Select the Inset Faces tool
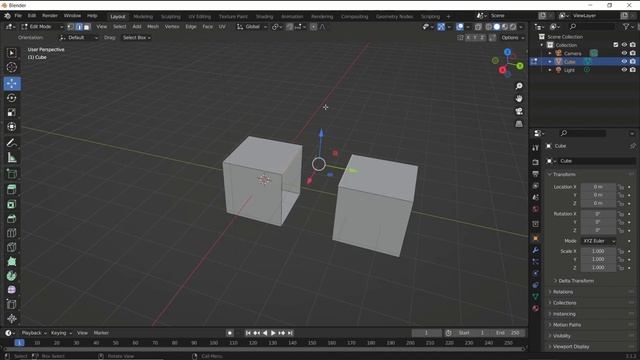The height and width of the screenshot is (360, 640). 11,204
